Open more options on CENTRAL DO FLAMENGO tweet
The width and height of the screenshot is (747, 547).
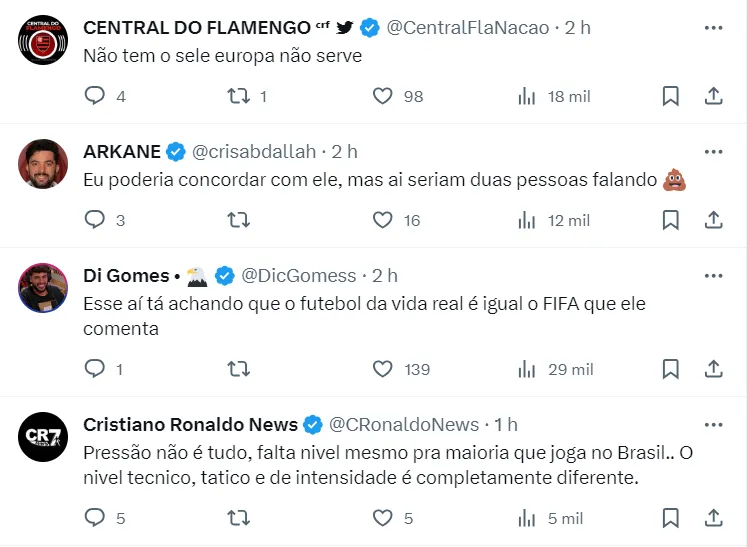(713, 28)
